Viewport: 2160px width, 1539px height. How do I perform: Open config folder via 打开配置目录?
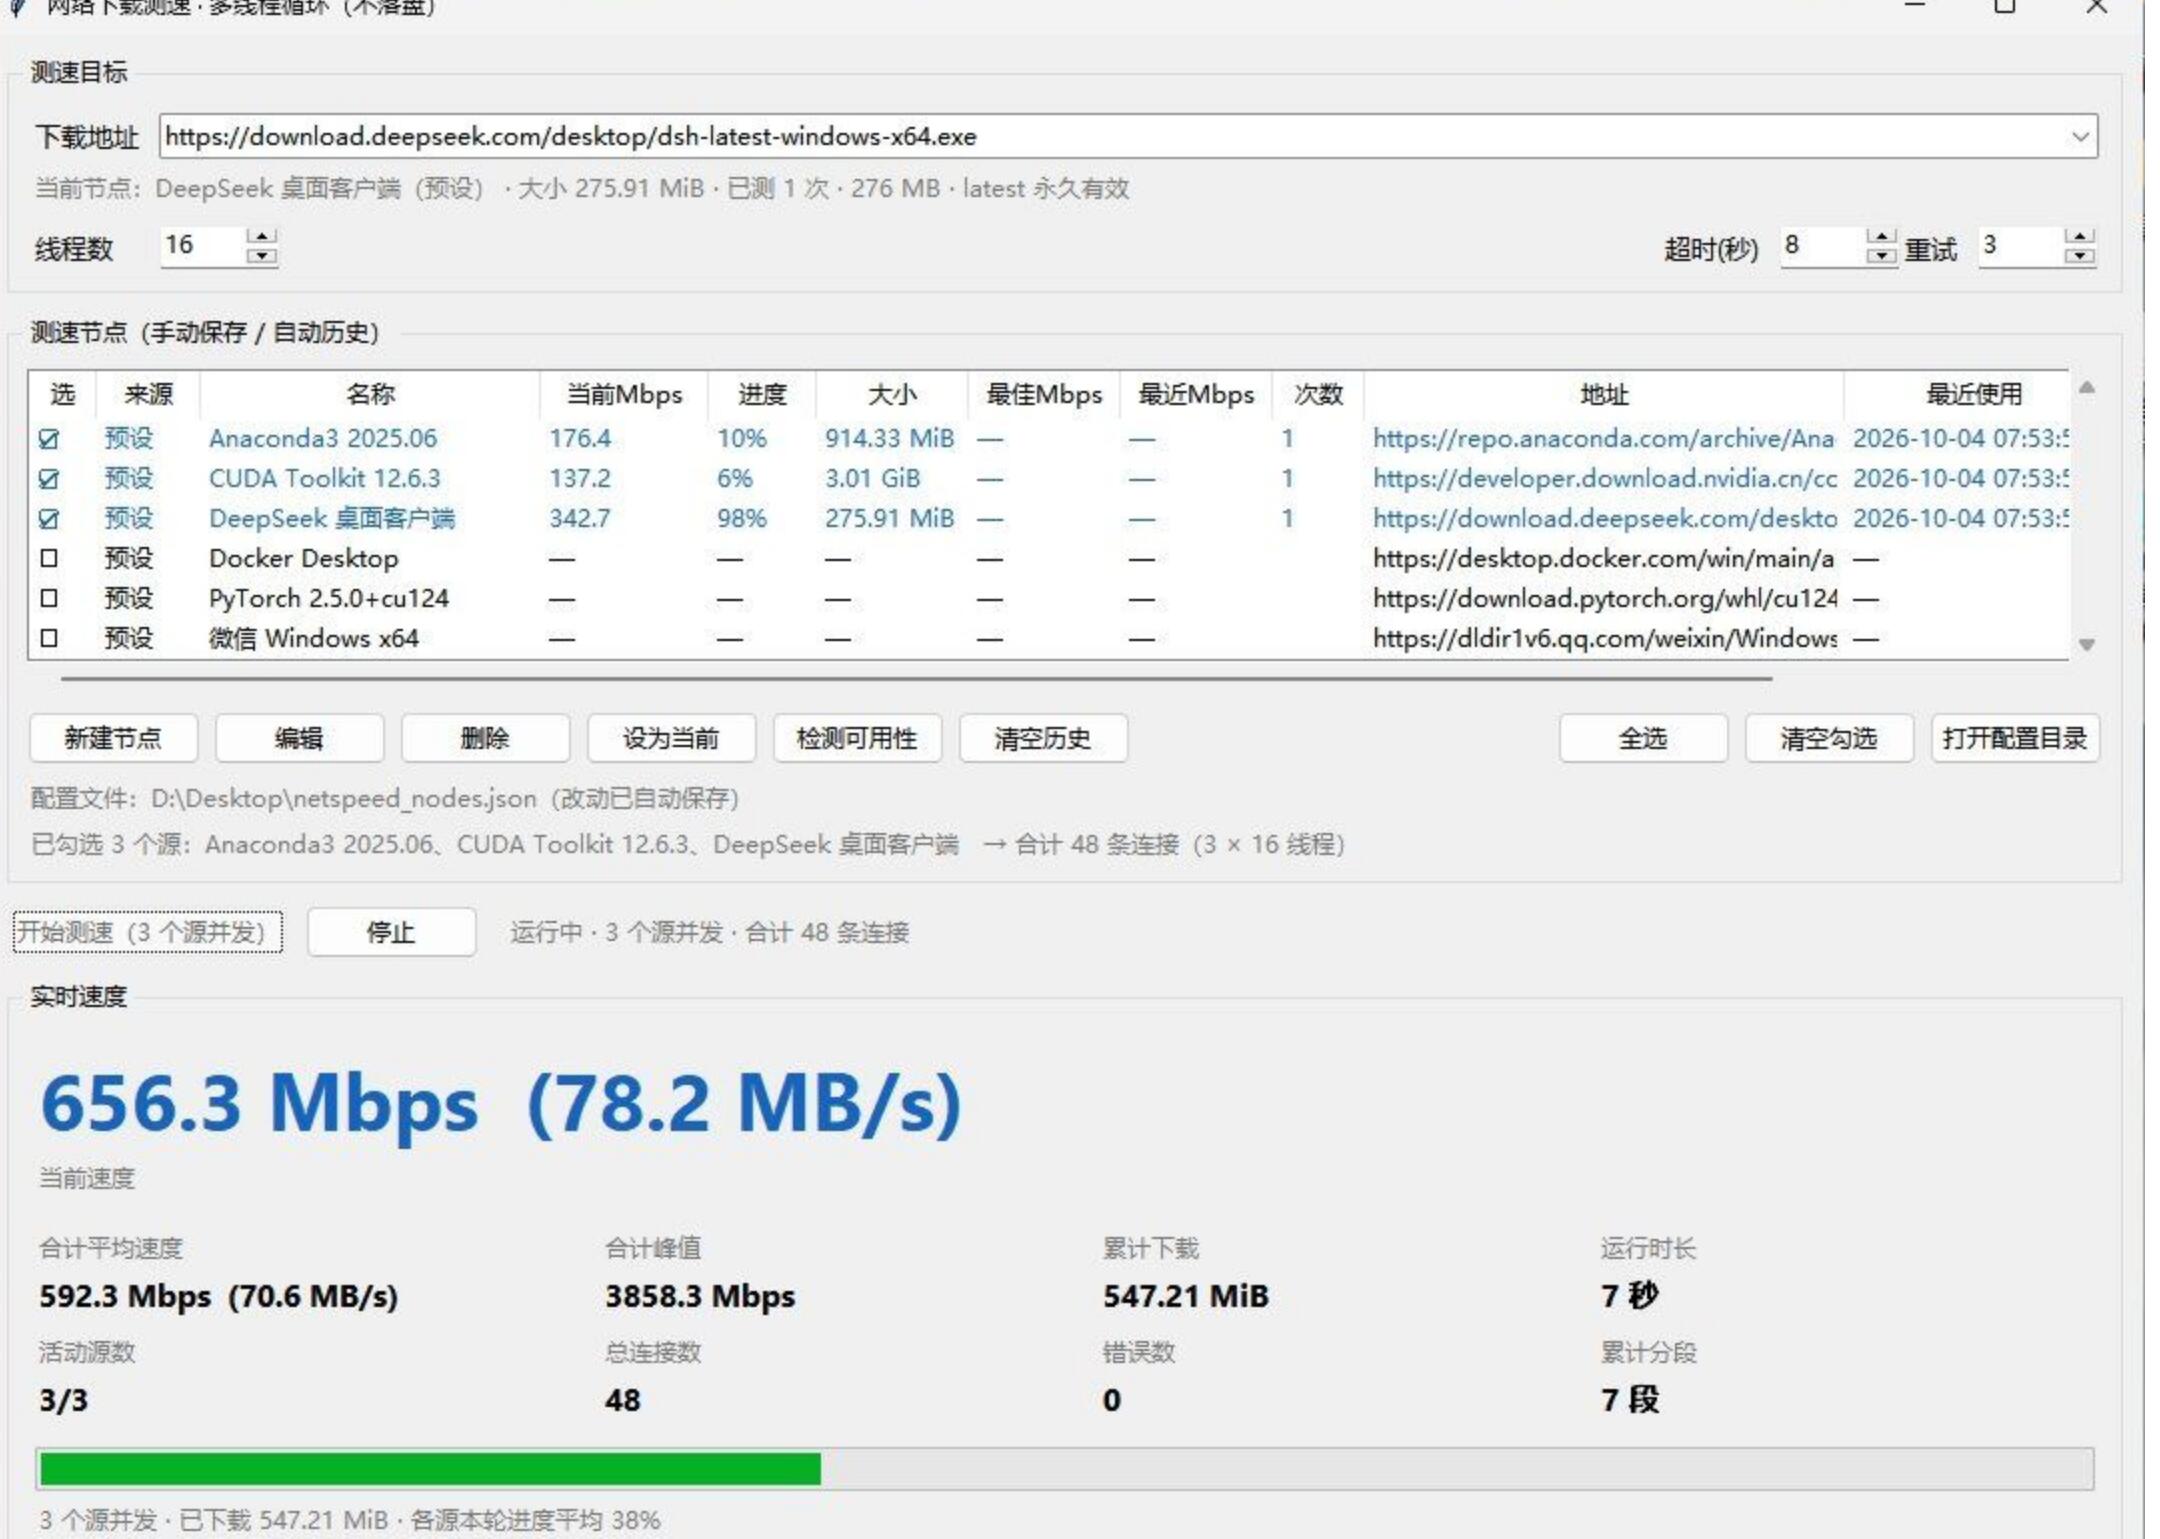pyautogui.click(x=2015, y=739)
